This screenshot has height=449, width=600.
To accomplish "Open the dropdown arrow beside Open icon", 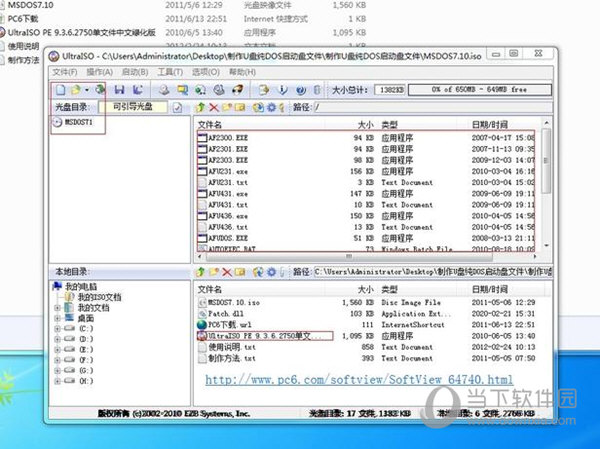I will coord(87,90).
